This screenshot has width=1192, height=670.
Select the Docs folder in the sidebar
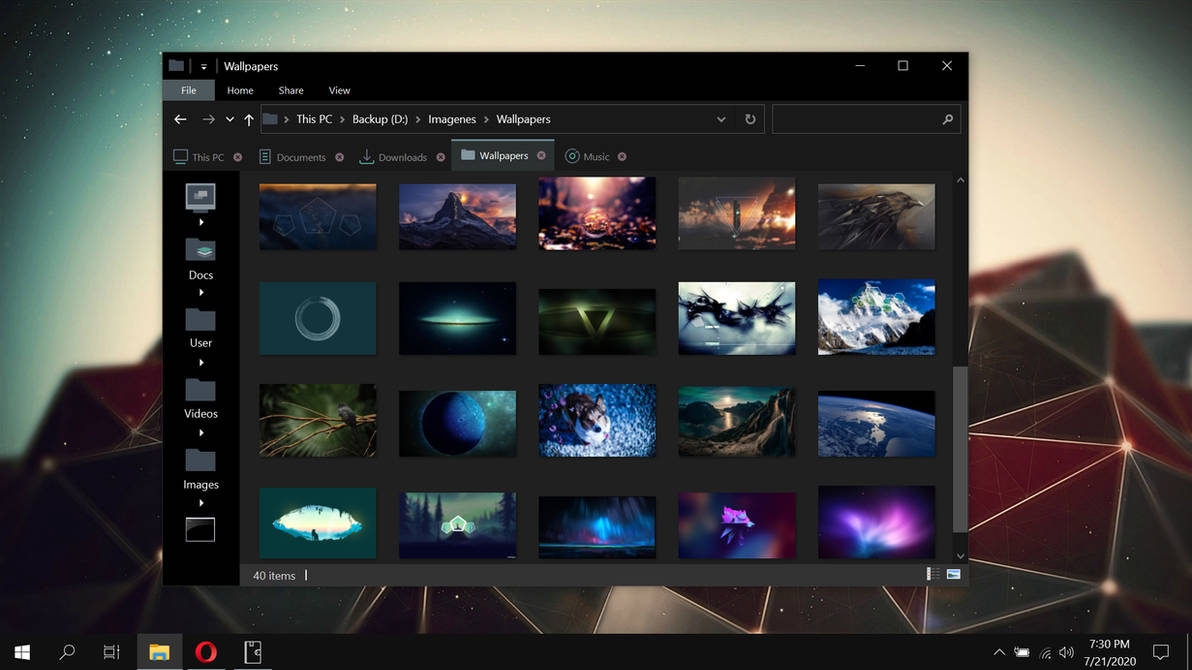(x=200, y=255)
